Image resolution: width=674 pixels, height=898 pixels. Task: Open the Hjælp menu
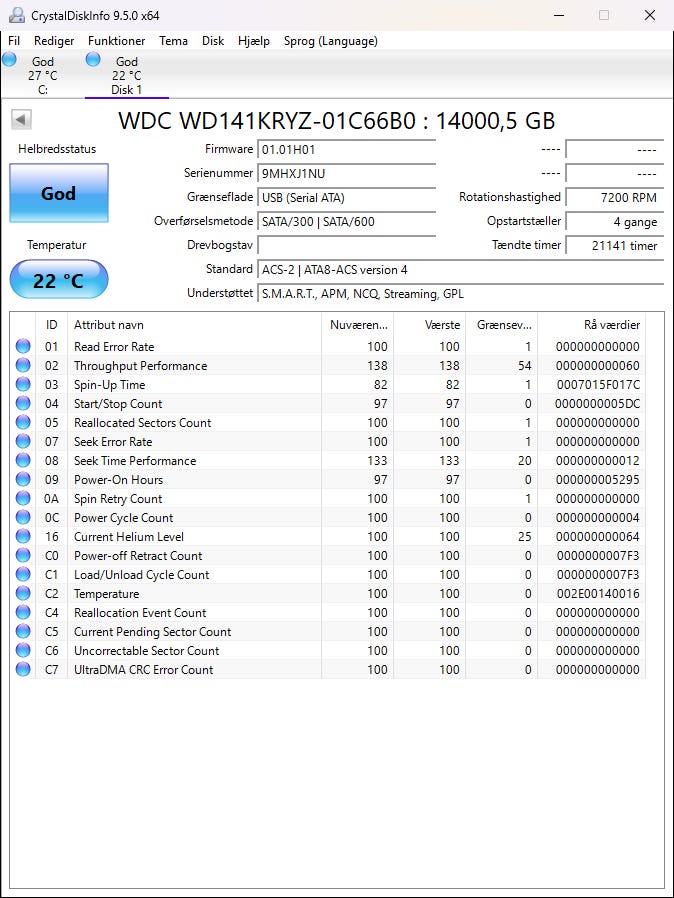254,41
